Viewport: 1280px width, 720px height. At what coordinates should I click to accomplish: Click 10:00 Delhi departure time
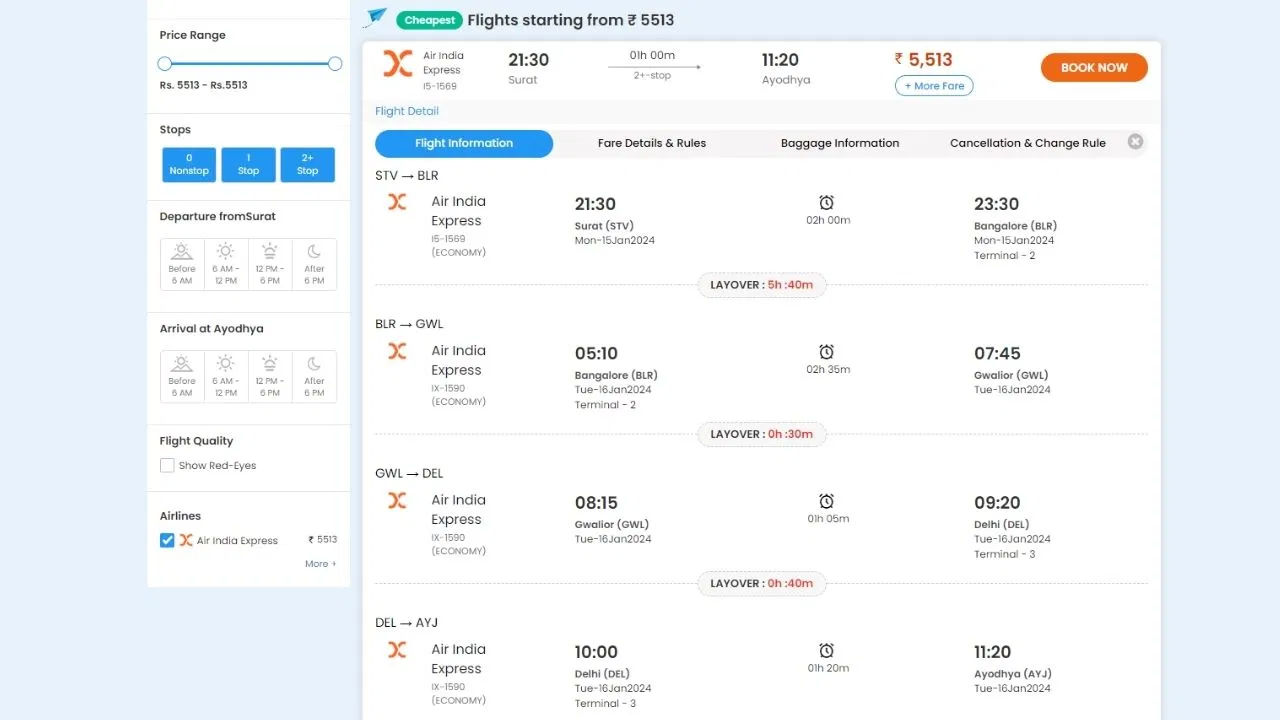596,652
